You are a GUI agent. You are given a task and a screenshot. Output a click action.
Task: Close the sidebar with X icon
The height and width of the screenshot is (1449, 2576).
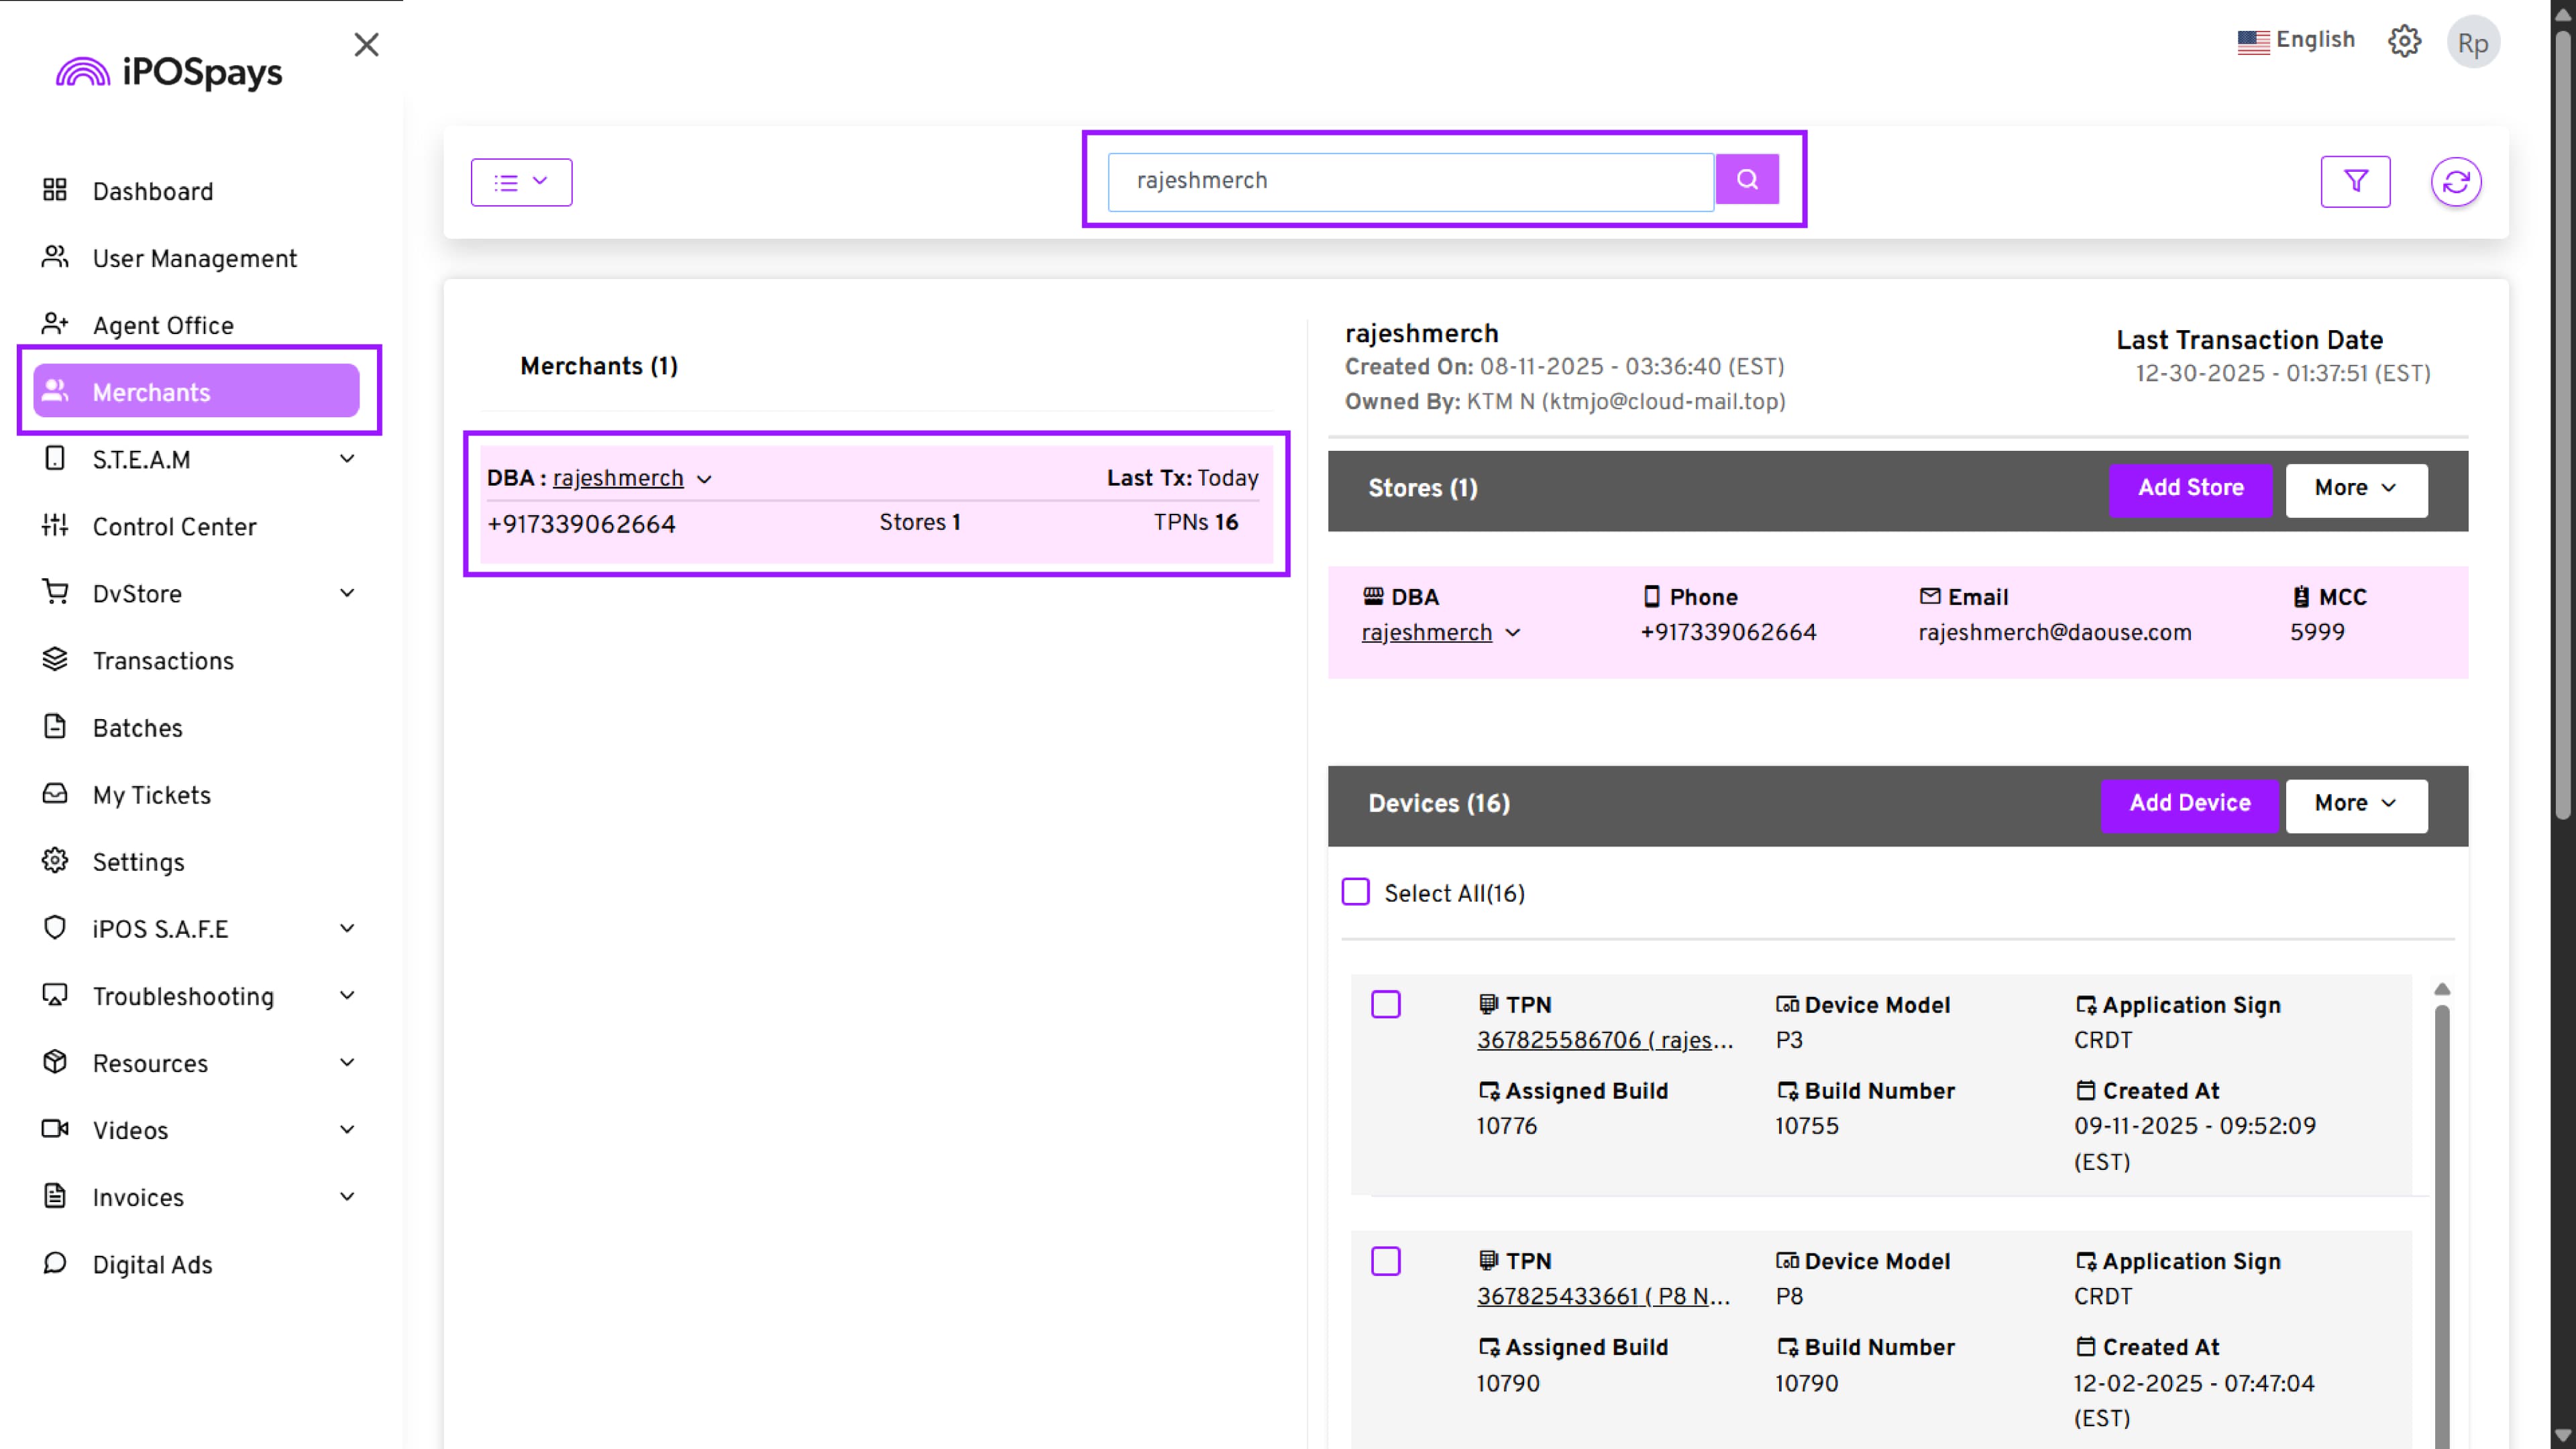[366, 45]
